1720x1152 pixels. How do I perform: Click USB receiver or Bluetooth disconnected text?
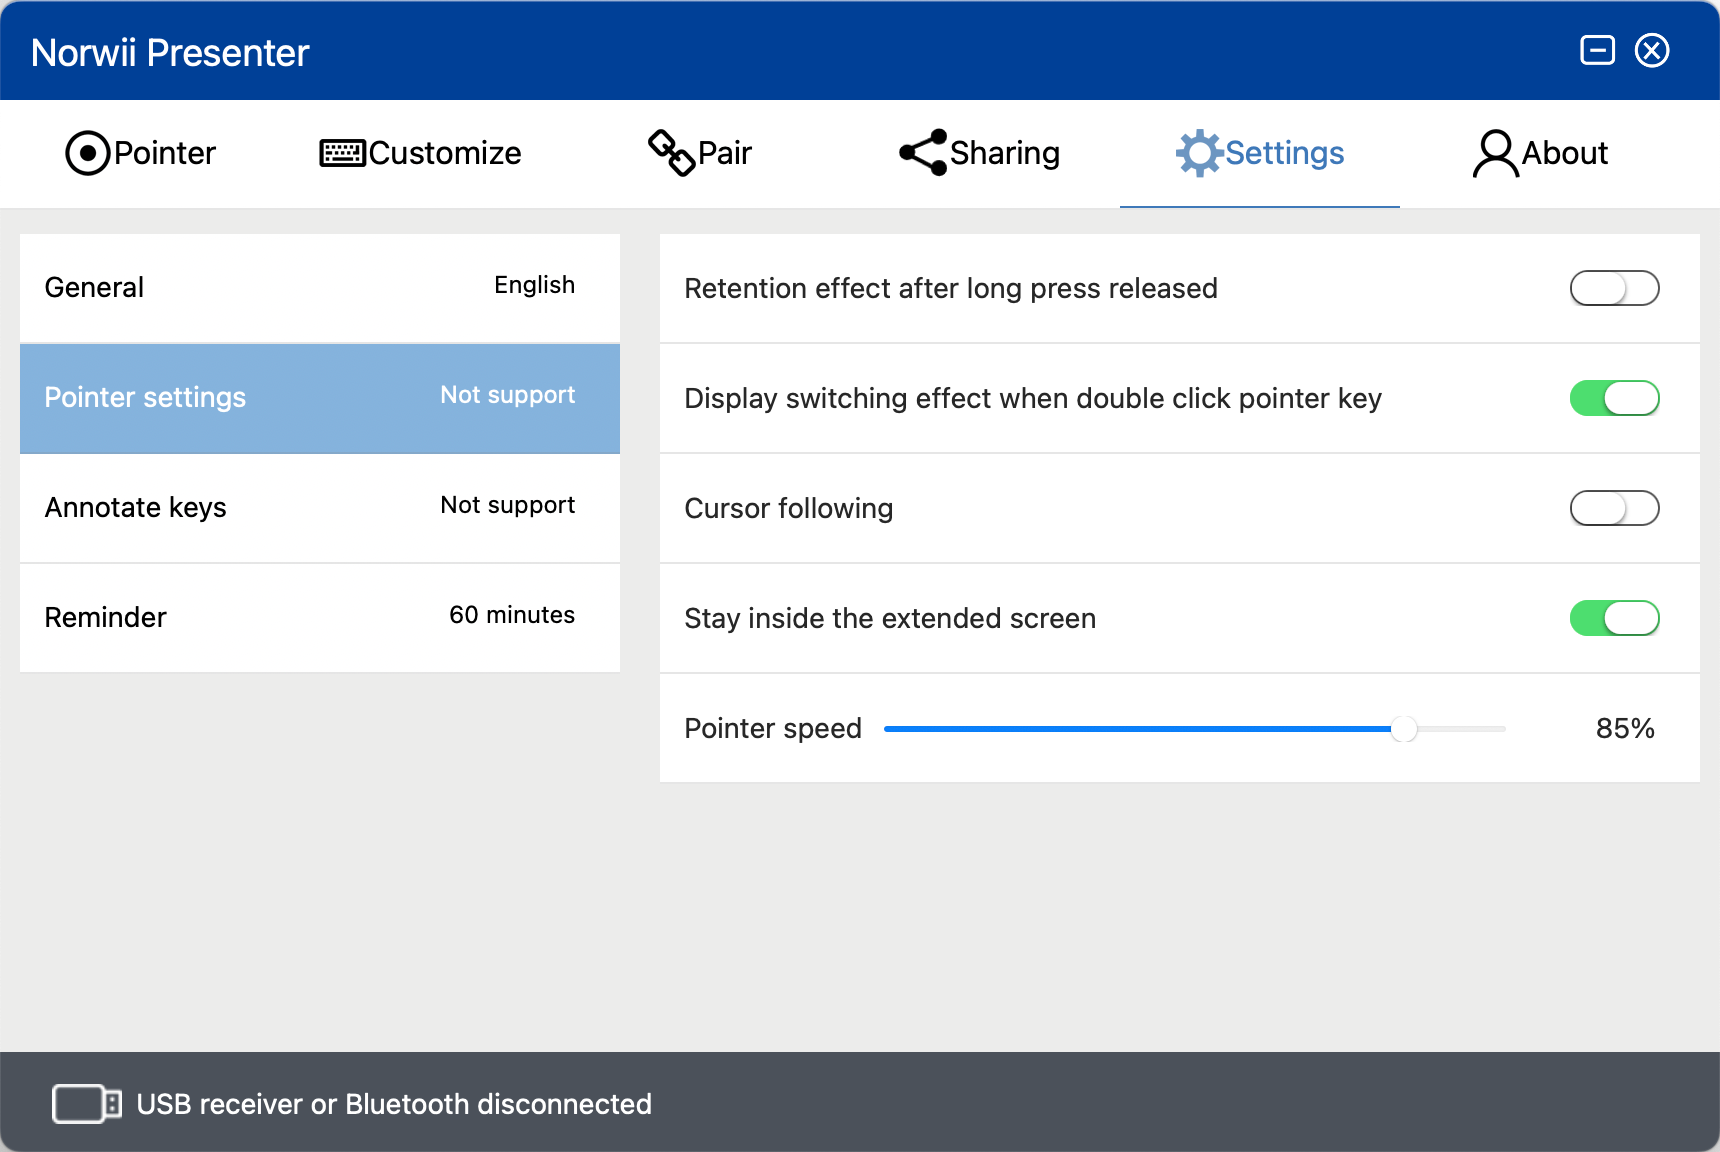(394, 1104)
